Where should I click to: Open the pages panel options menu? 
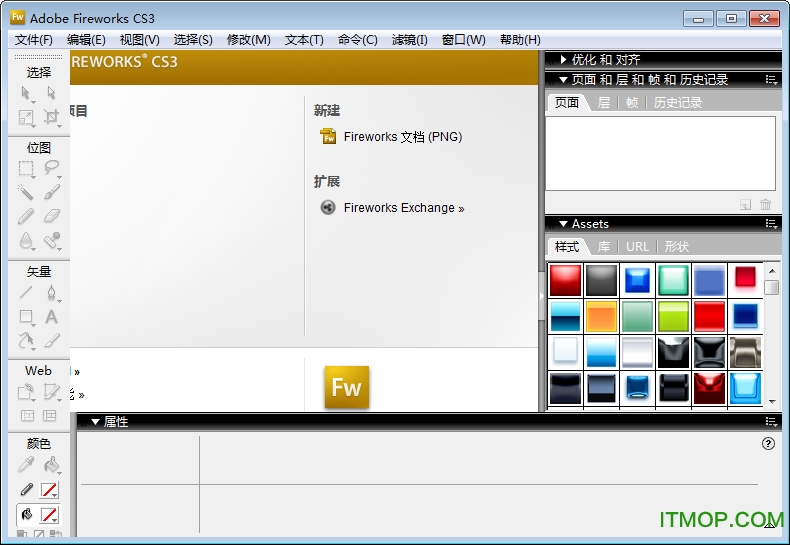click(x=771, y=80)
